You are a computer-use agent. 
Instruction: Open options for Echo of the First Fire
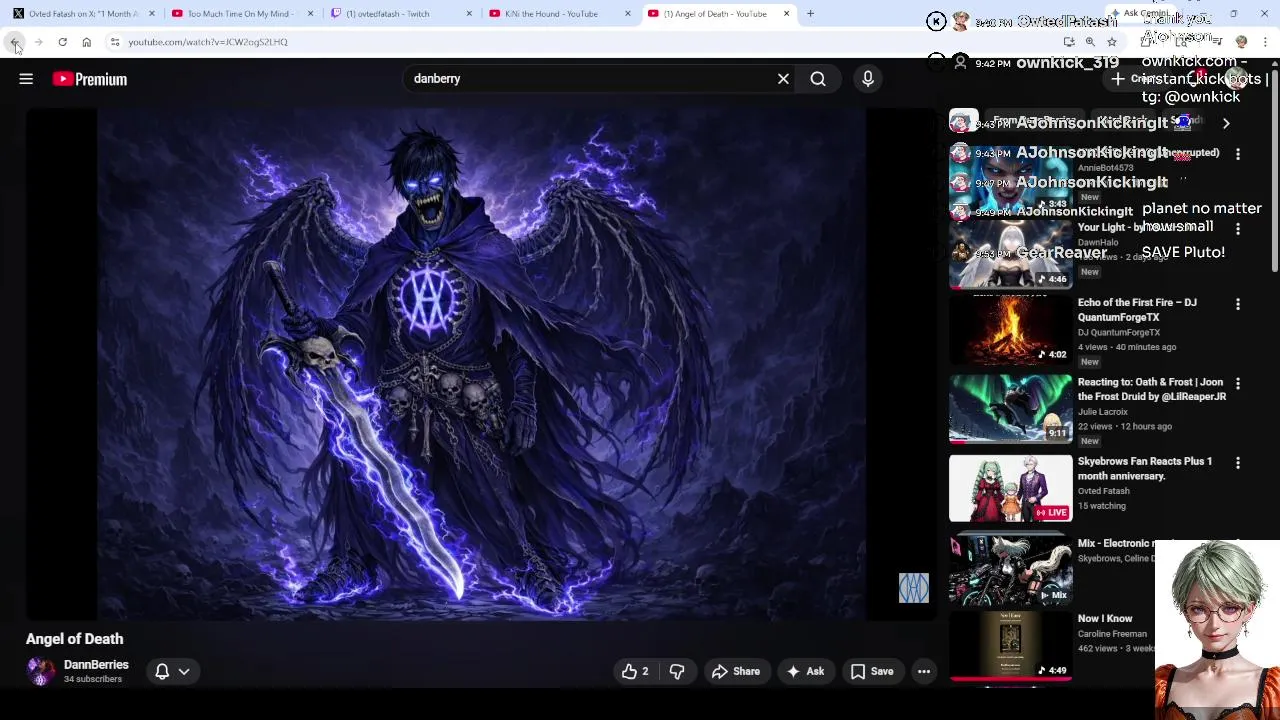tap(1238, 304)
